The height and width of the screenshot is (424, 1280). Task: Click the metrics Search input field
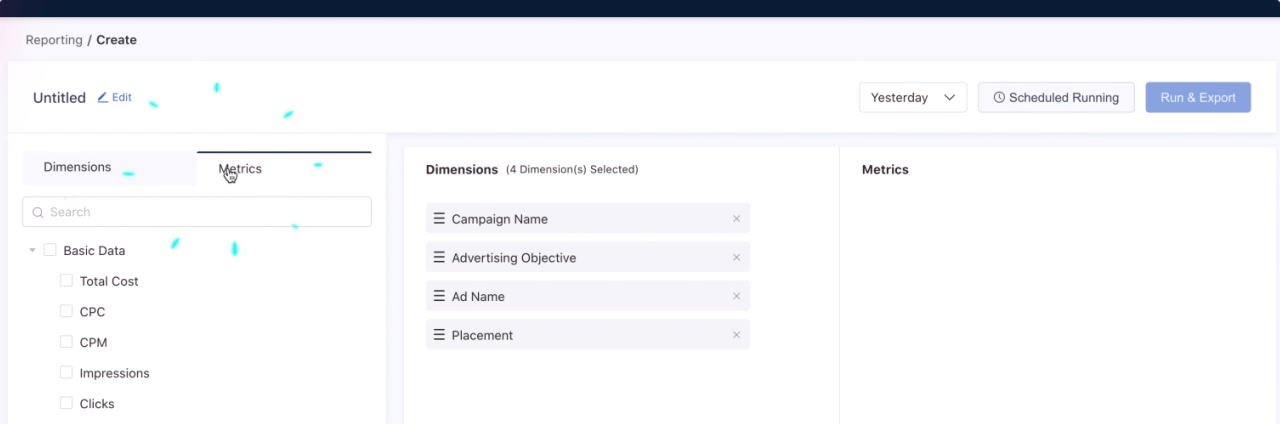(x=197, y=212)
